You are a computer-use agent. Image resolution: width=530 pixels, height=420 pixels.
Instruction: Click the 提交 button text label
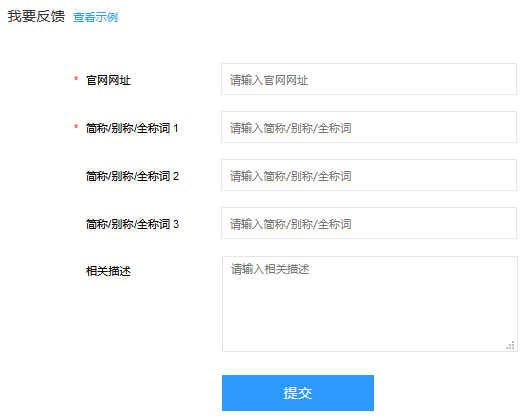coord(298,393)
